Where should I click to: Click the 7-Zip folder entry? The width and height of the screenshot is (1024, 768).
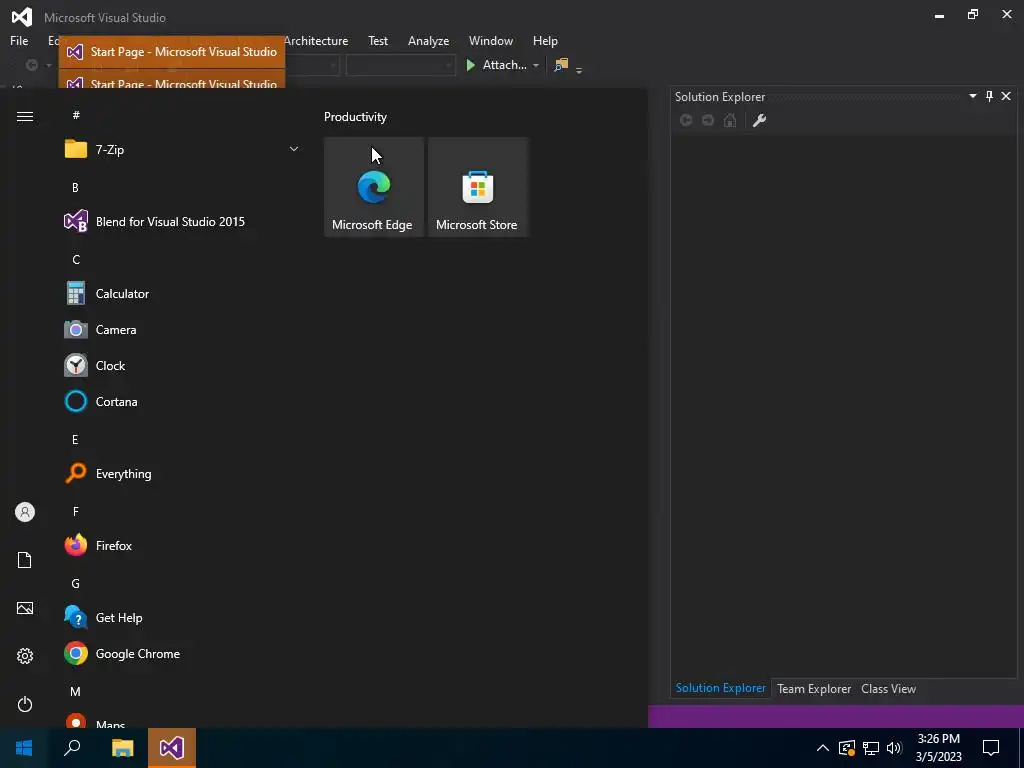click(183, 150)
